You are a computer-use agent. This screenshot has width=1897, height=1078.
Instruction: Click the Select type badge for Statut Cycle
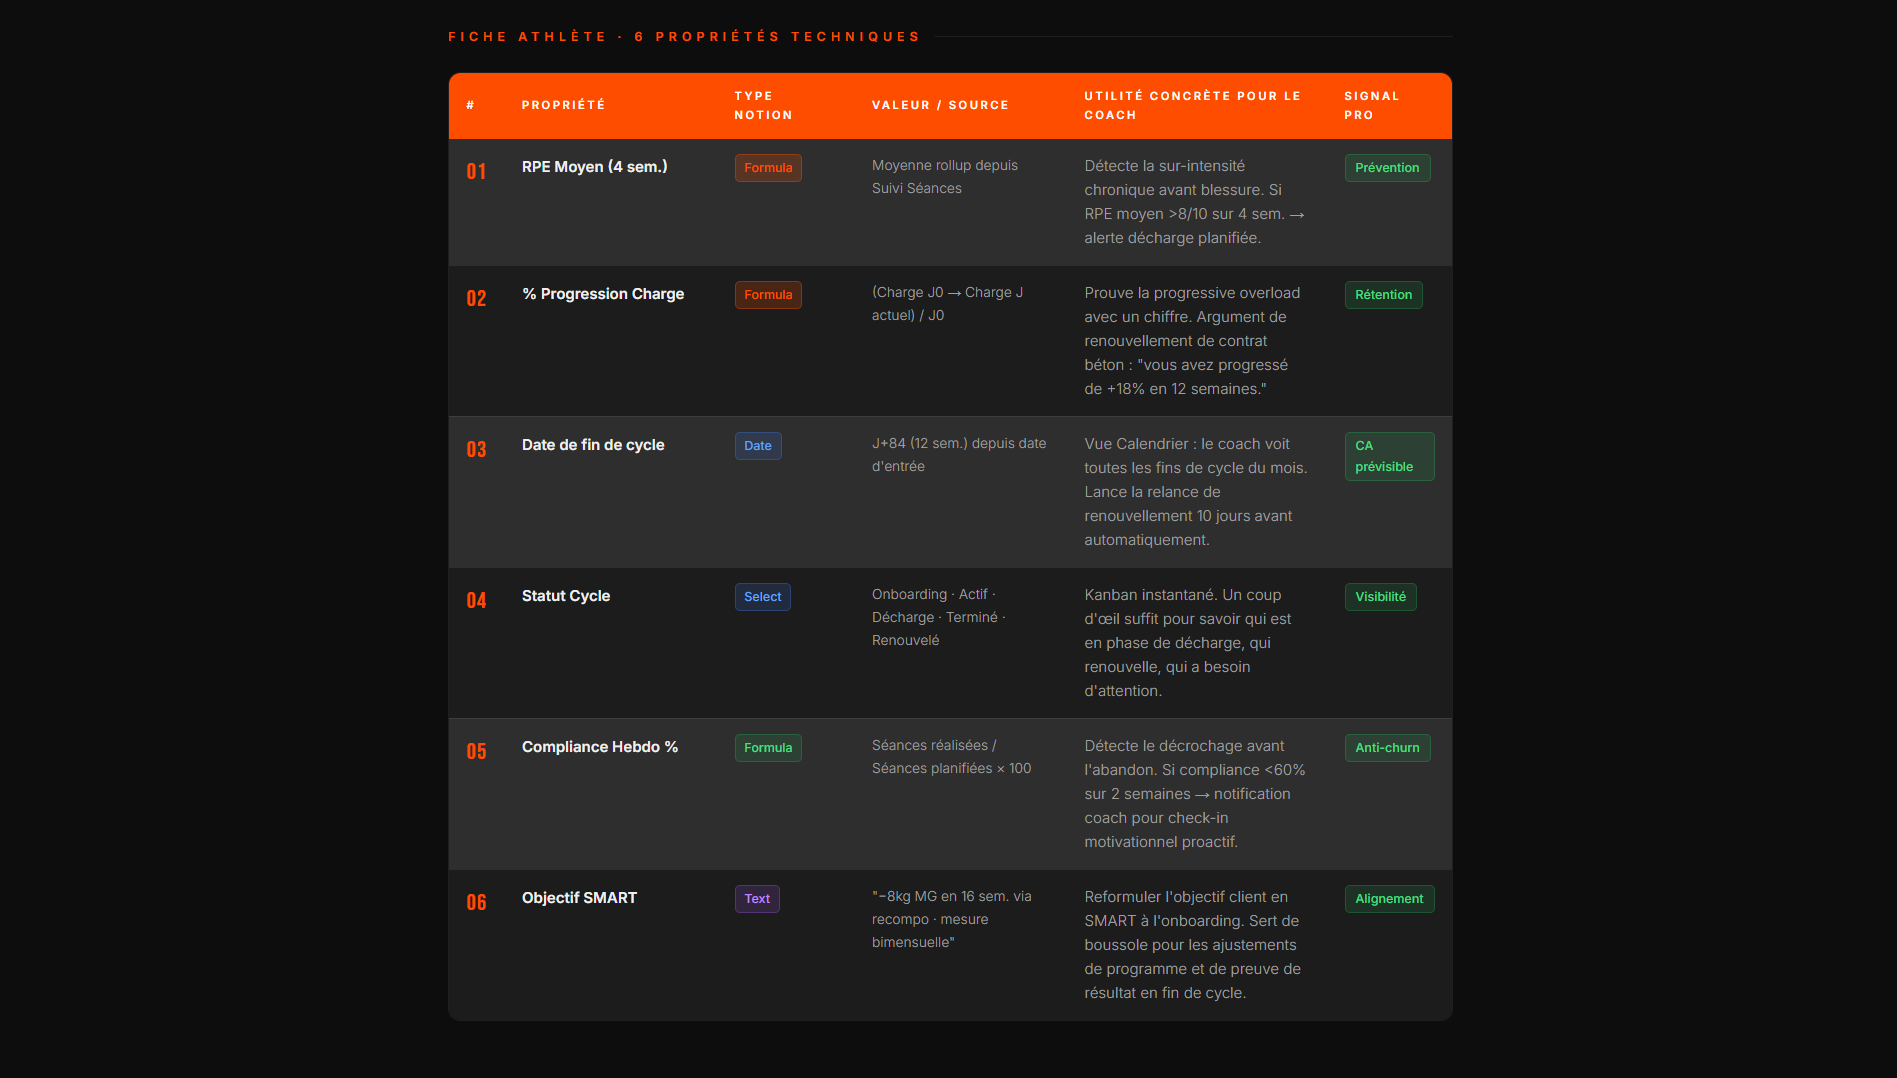click(x=762, y=597)
